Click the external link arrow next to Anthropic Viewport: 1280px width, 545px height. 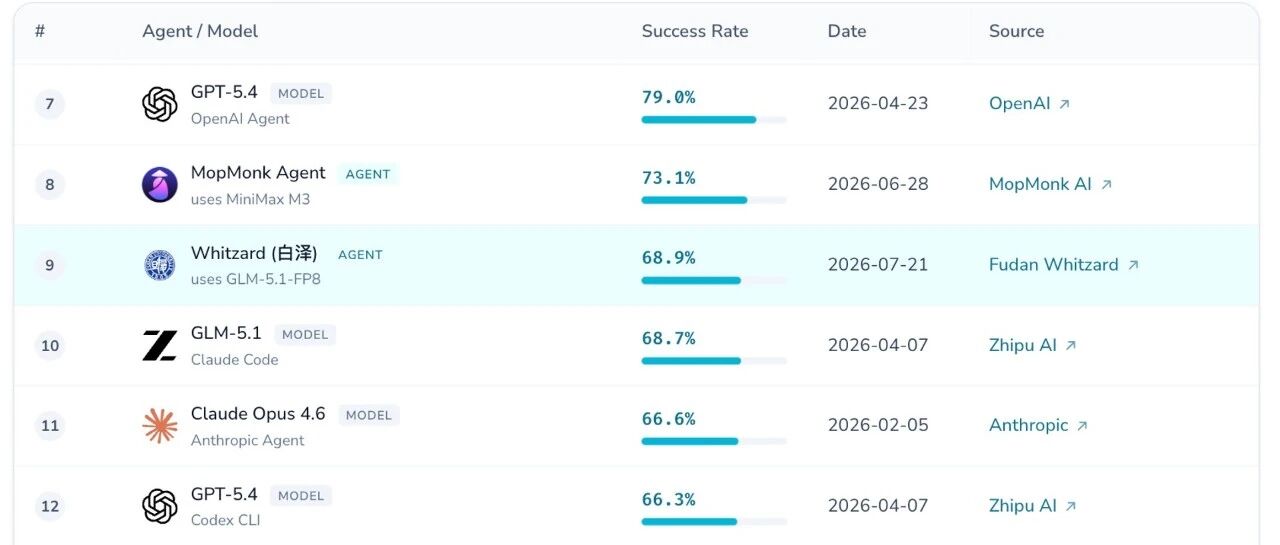coord(1082,426)
